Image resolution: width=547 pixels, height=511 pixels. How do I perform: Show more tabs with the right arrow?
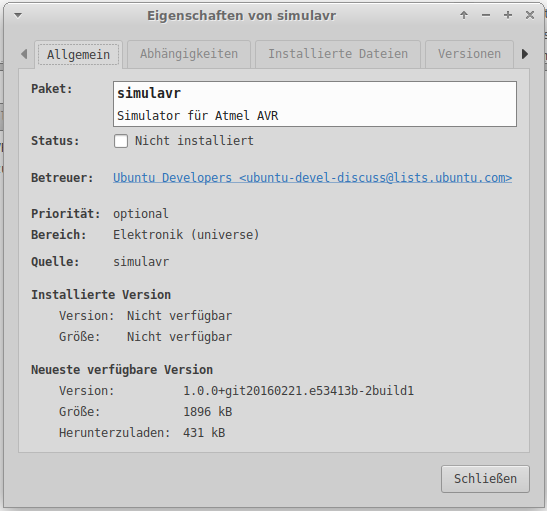point(525,54)
